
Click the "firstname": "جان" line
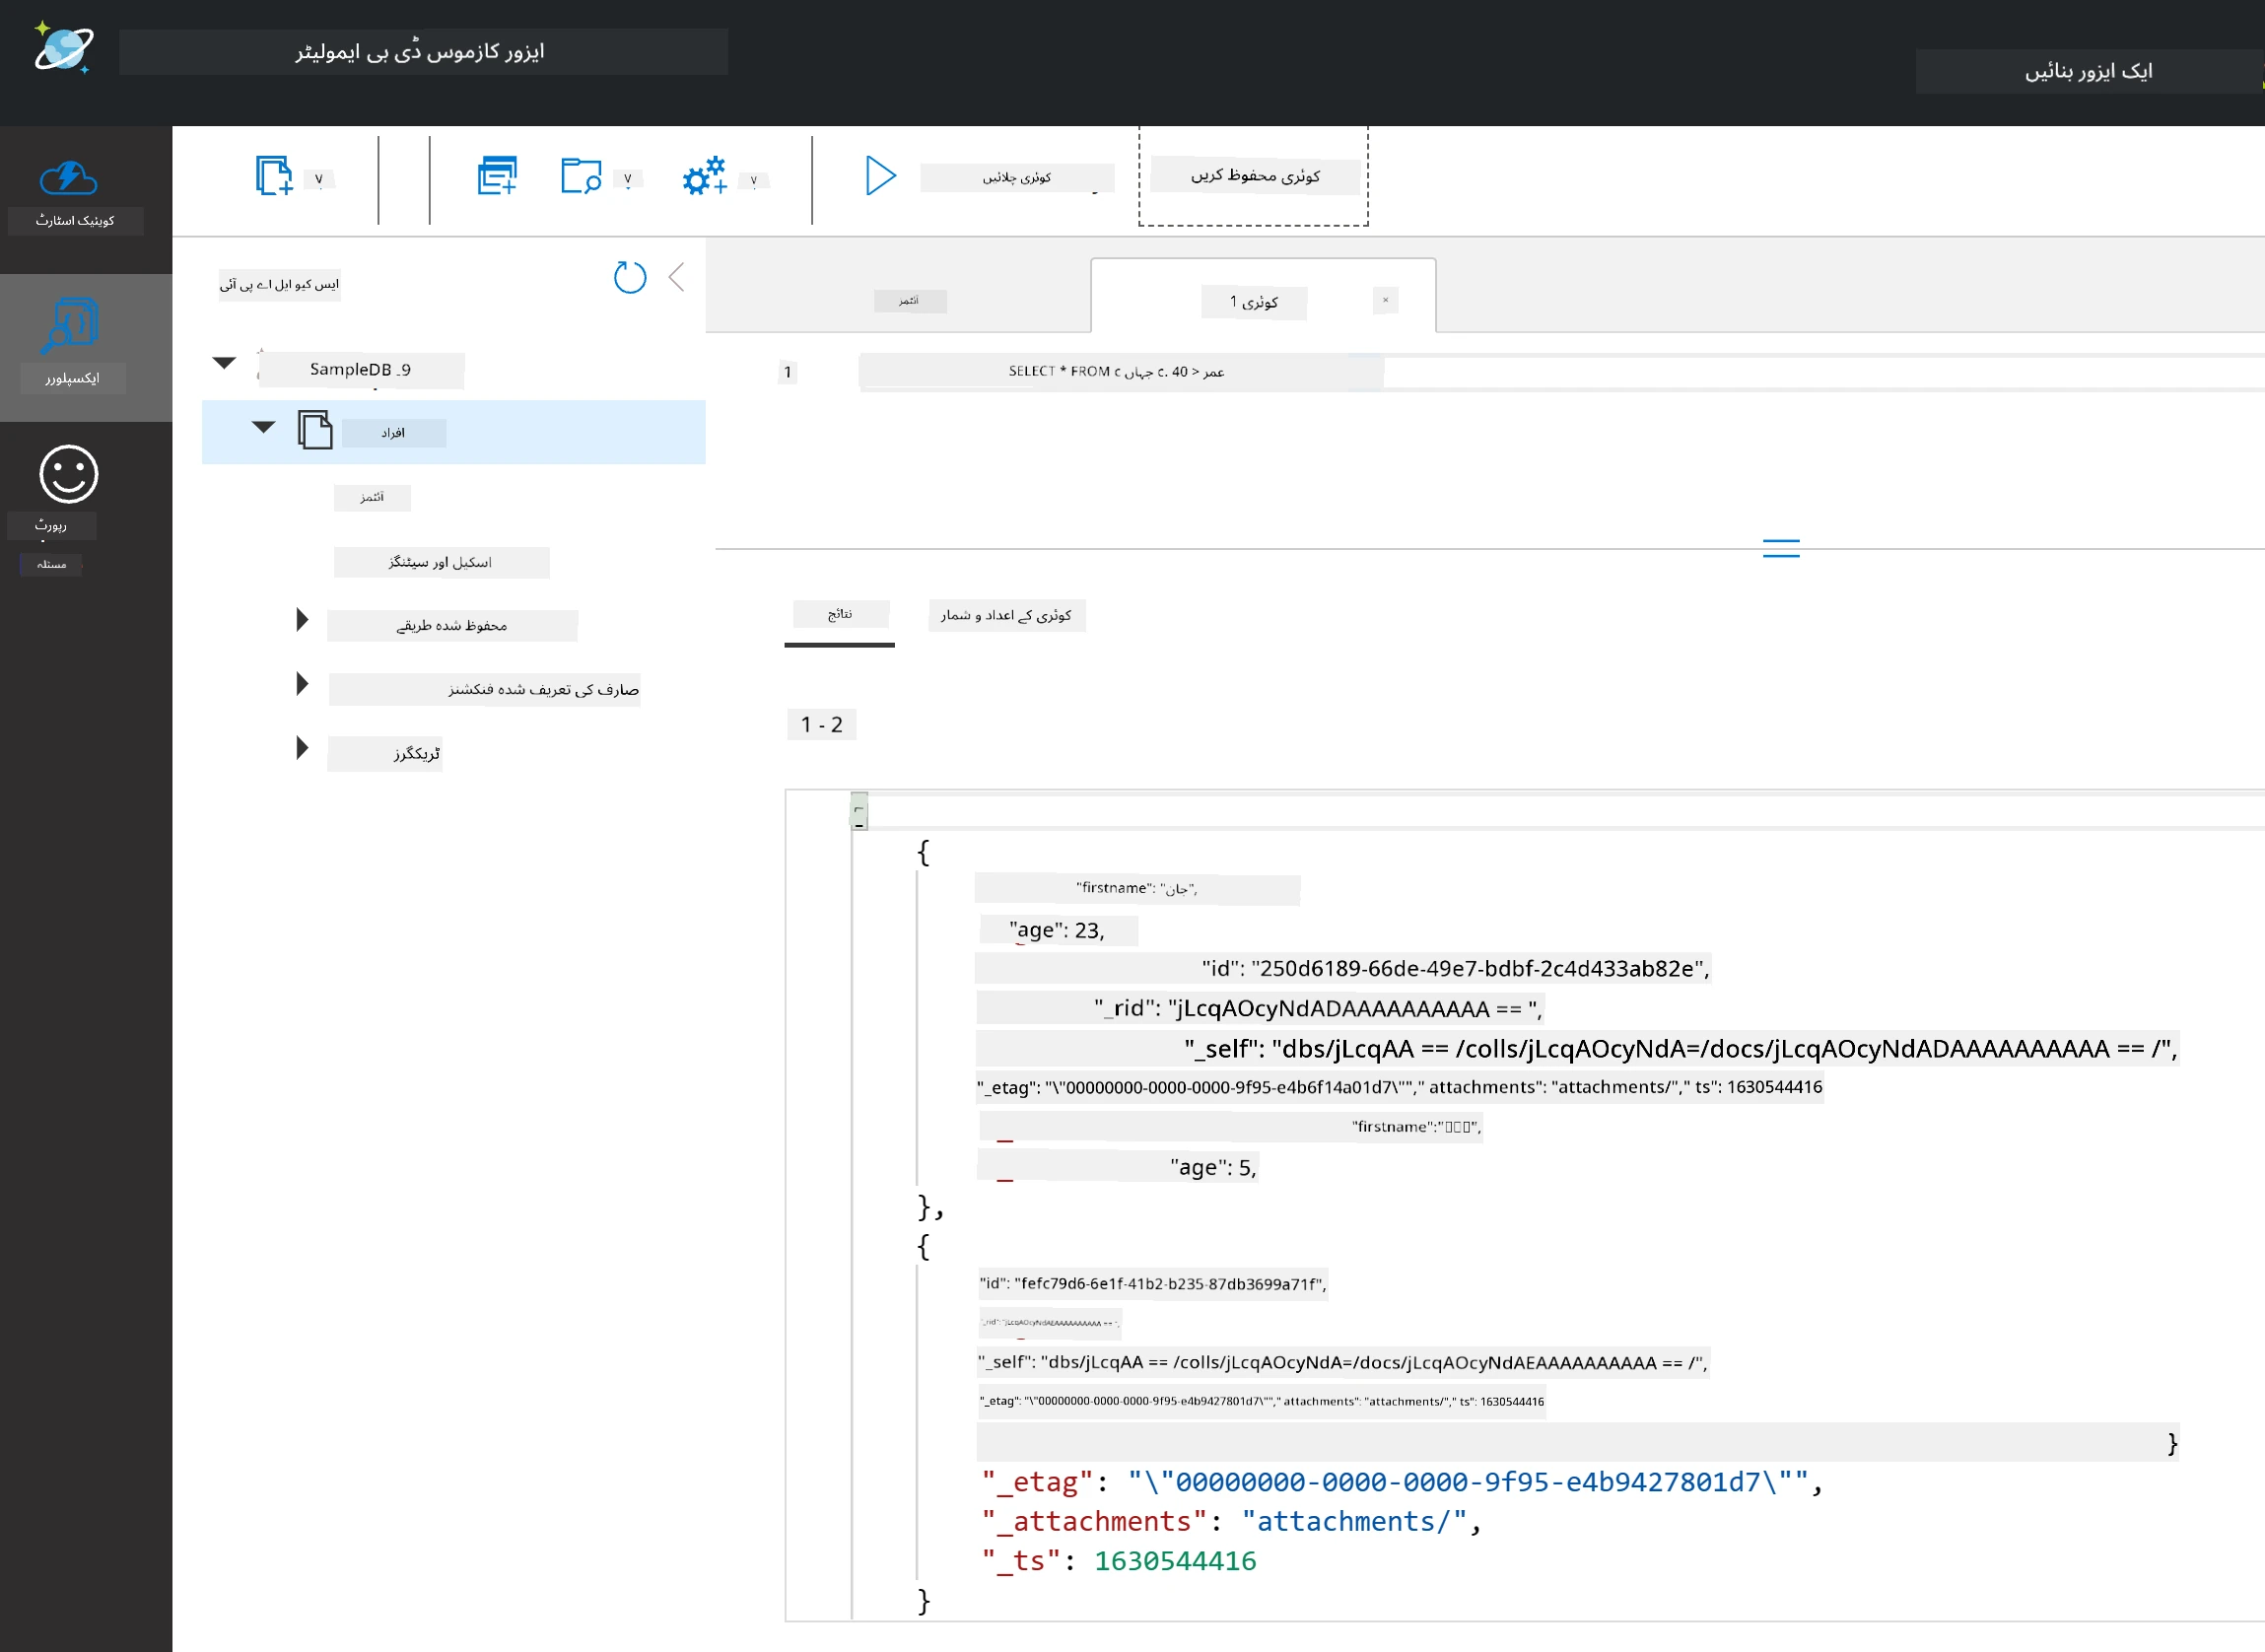point(1137,888)
